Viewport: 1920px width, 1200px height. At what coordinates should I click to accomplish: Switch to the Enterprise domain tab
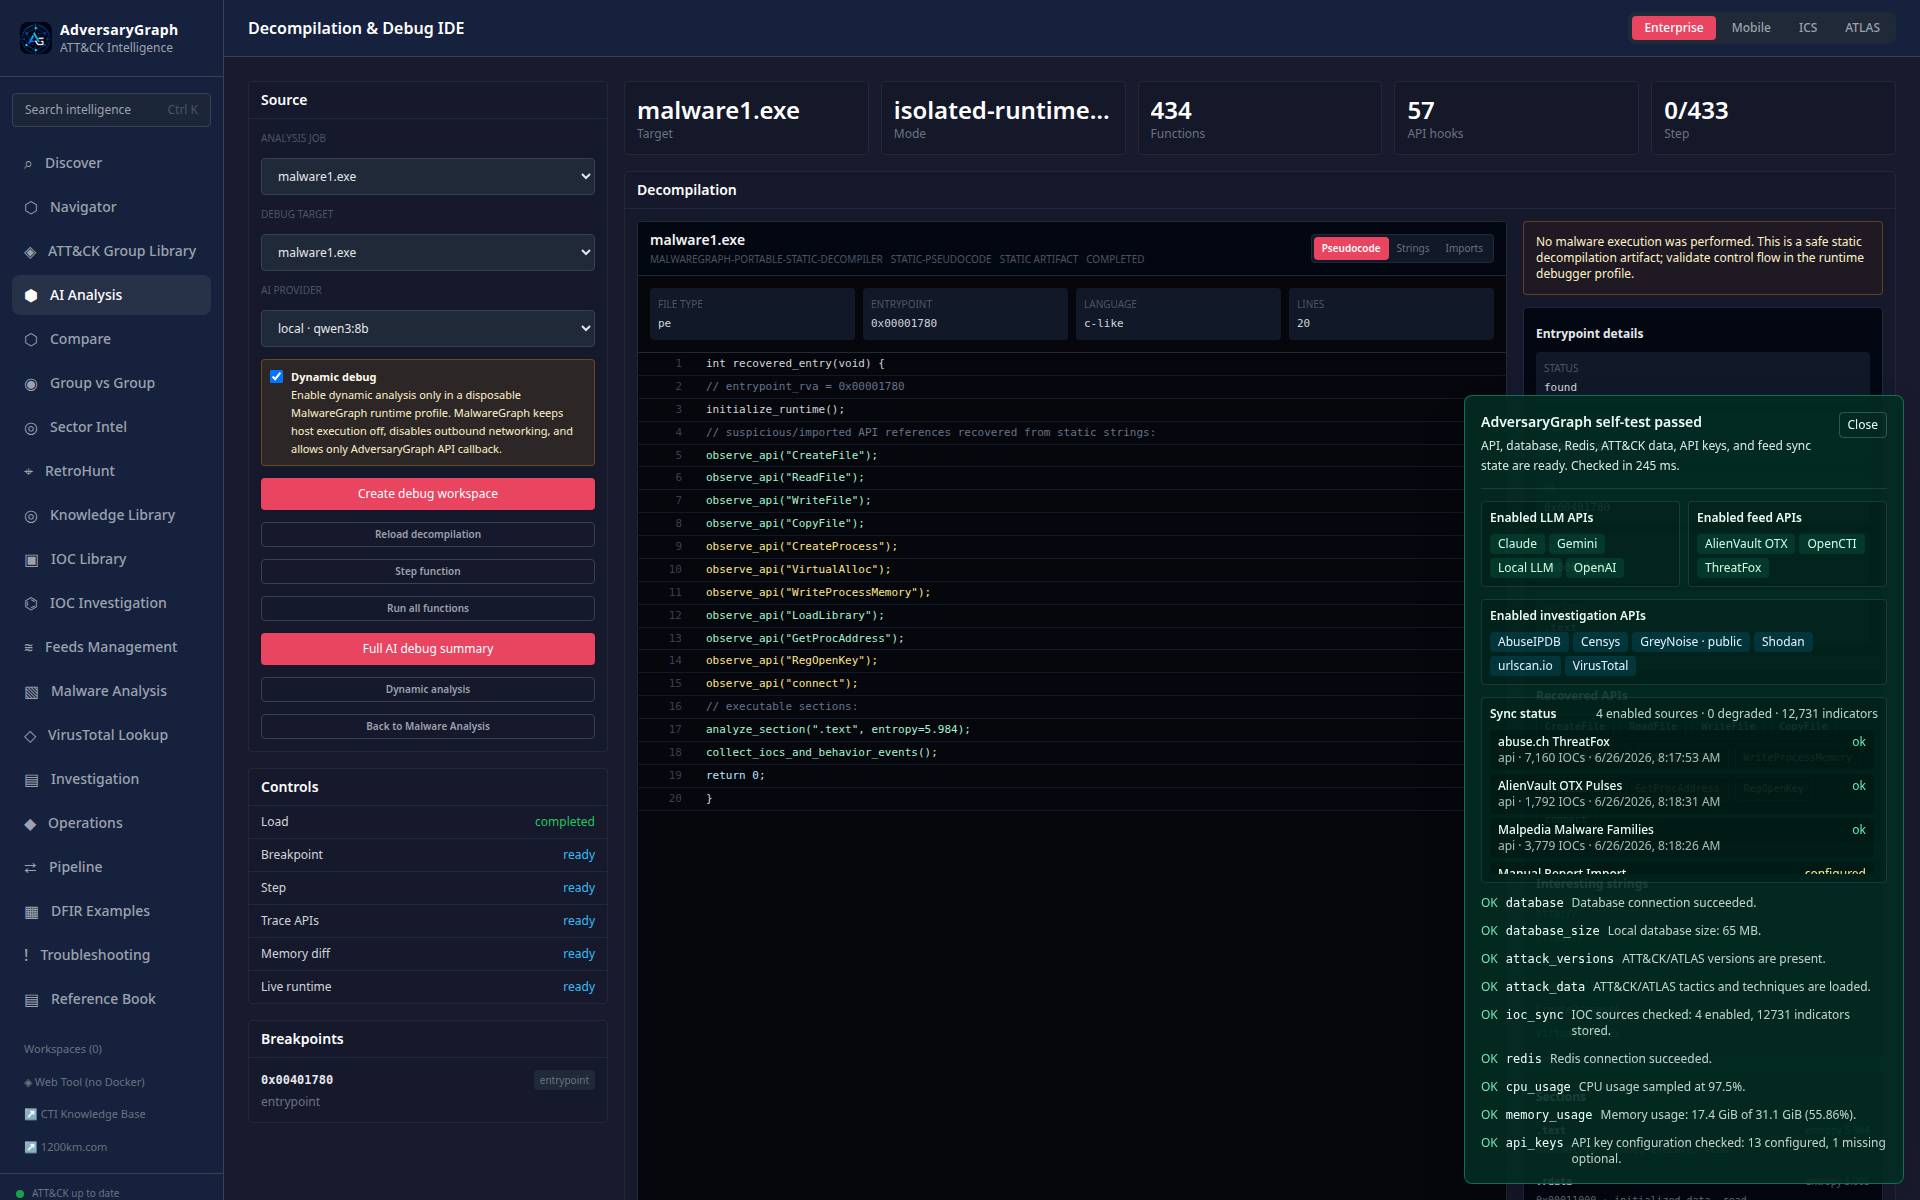[x=1673, y=28]
